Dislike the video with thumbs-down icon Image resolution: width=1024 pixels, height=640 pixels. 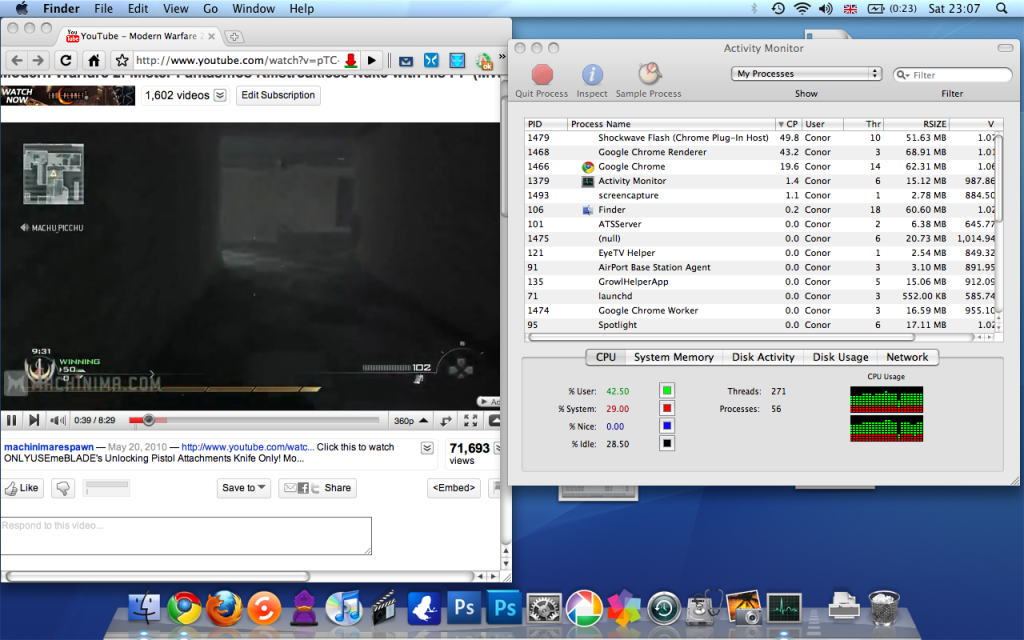coord(63,488)
